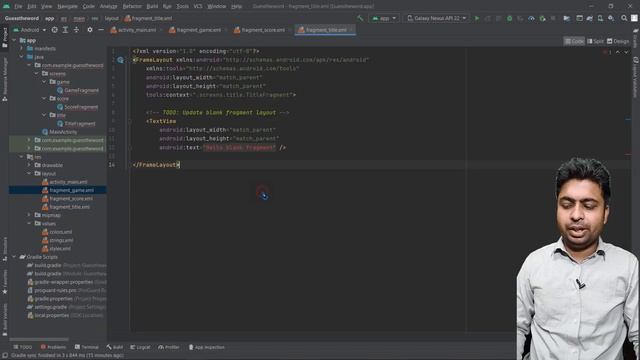
Task: Open Device File Explorer icon in top toolbar
Action: (x=567, y=18)
